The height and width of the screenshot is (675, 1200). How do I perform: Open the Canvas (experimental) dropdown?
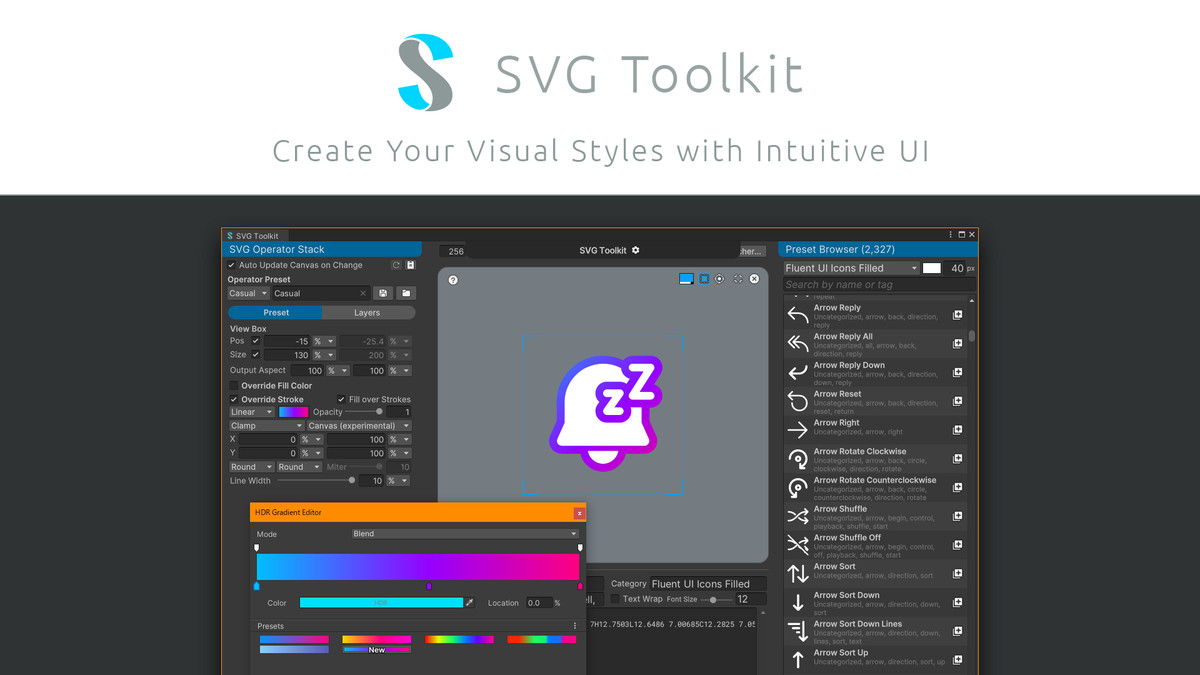click(x=359, y=426)
